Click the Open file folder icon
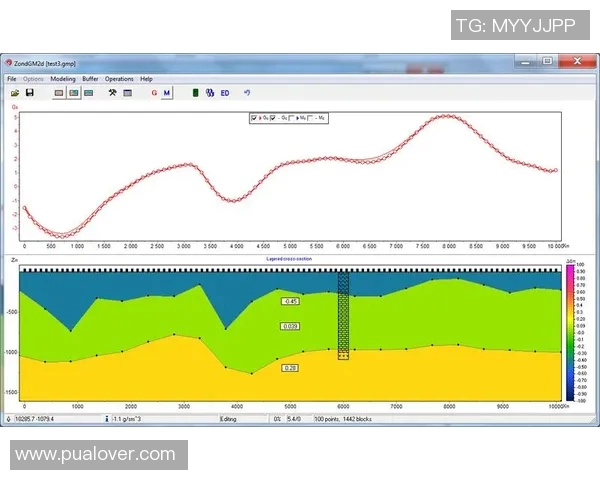This screenshot has width=600, height=480. [14, 93]
